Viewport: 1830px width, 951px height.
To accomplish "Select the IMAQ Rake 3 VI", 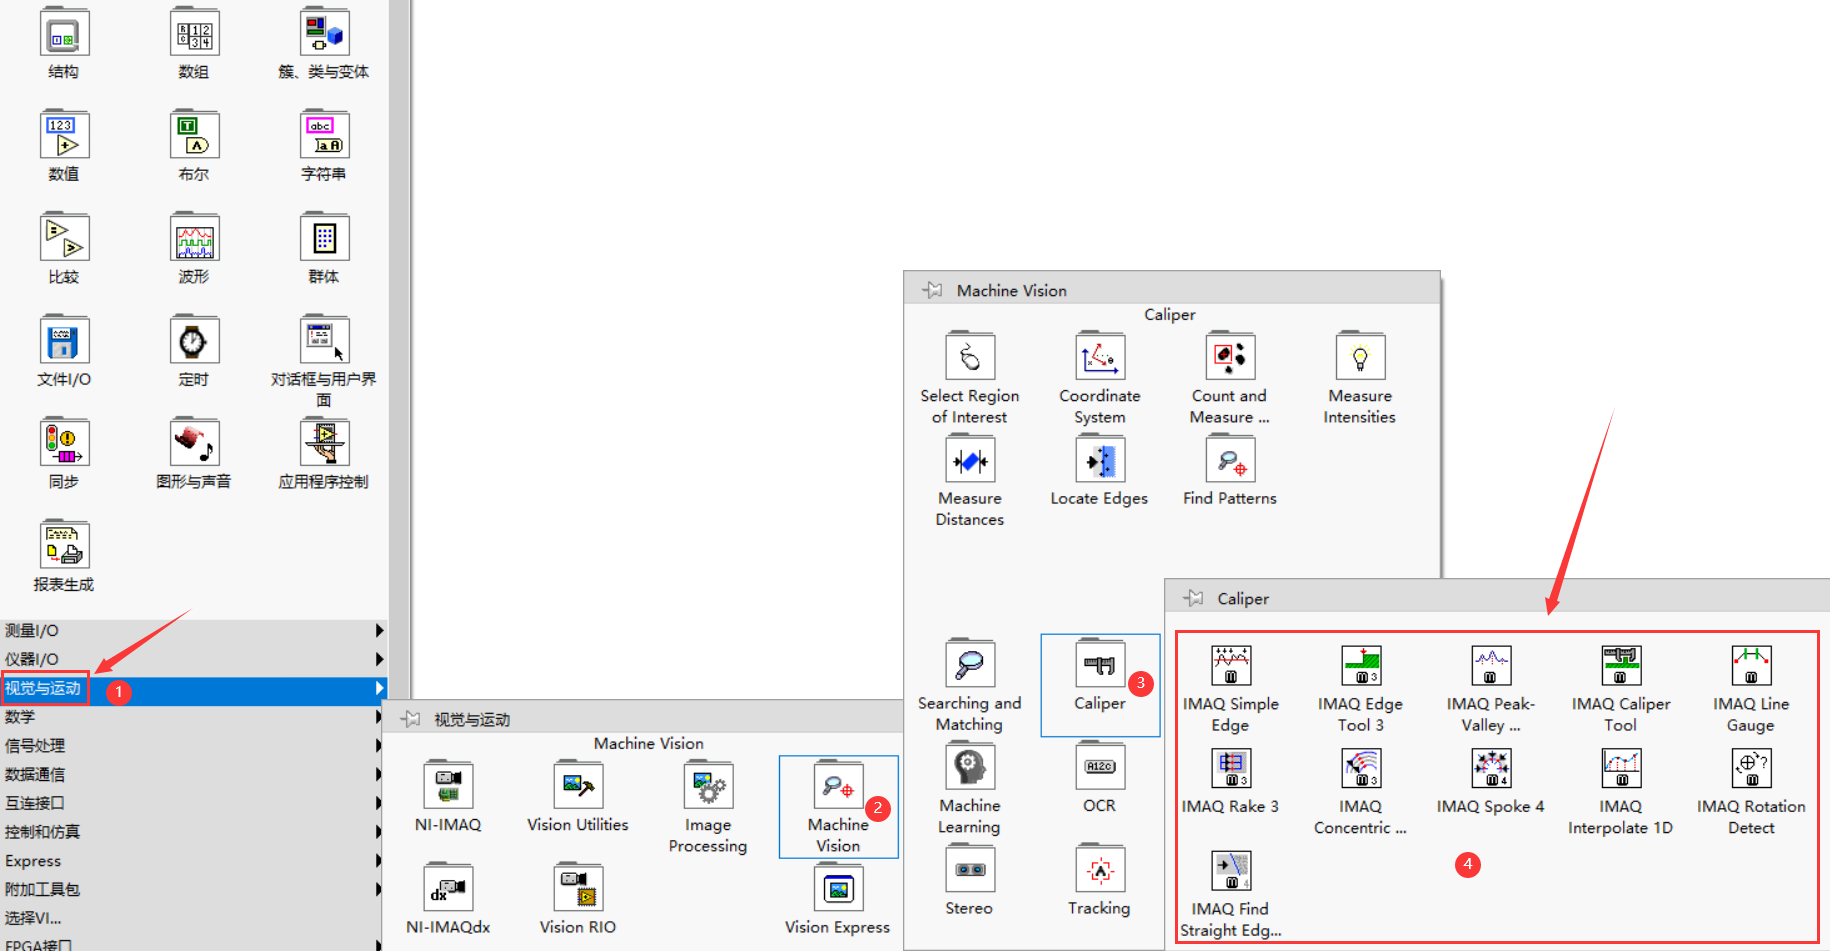I will click(x=1231, y=768).
